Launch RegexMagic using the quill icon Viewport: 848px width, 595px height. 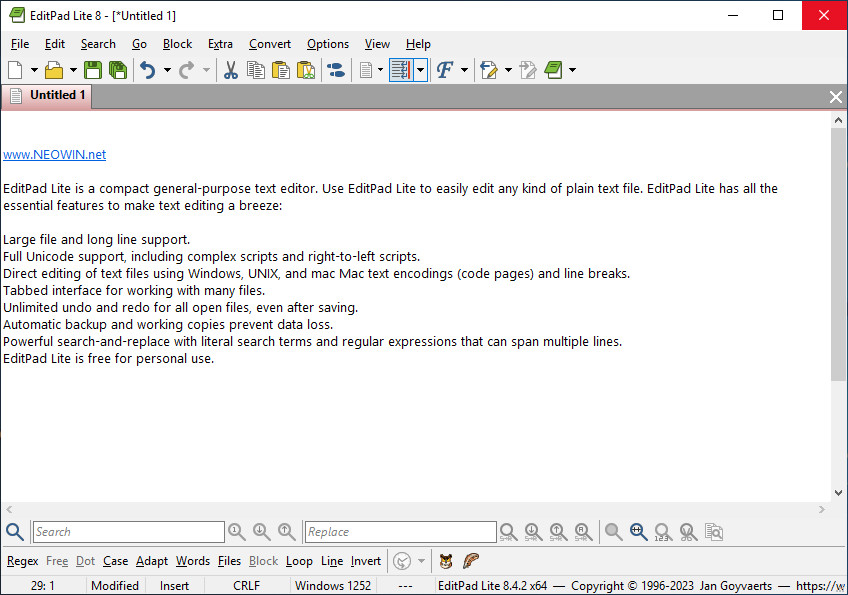[x=470, y=561]
